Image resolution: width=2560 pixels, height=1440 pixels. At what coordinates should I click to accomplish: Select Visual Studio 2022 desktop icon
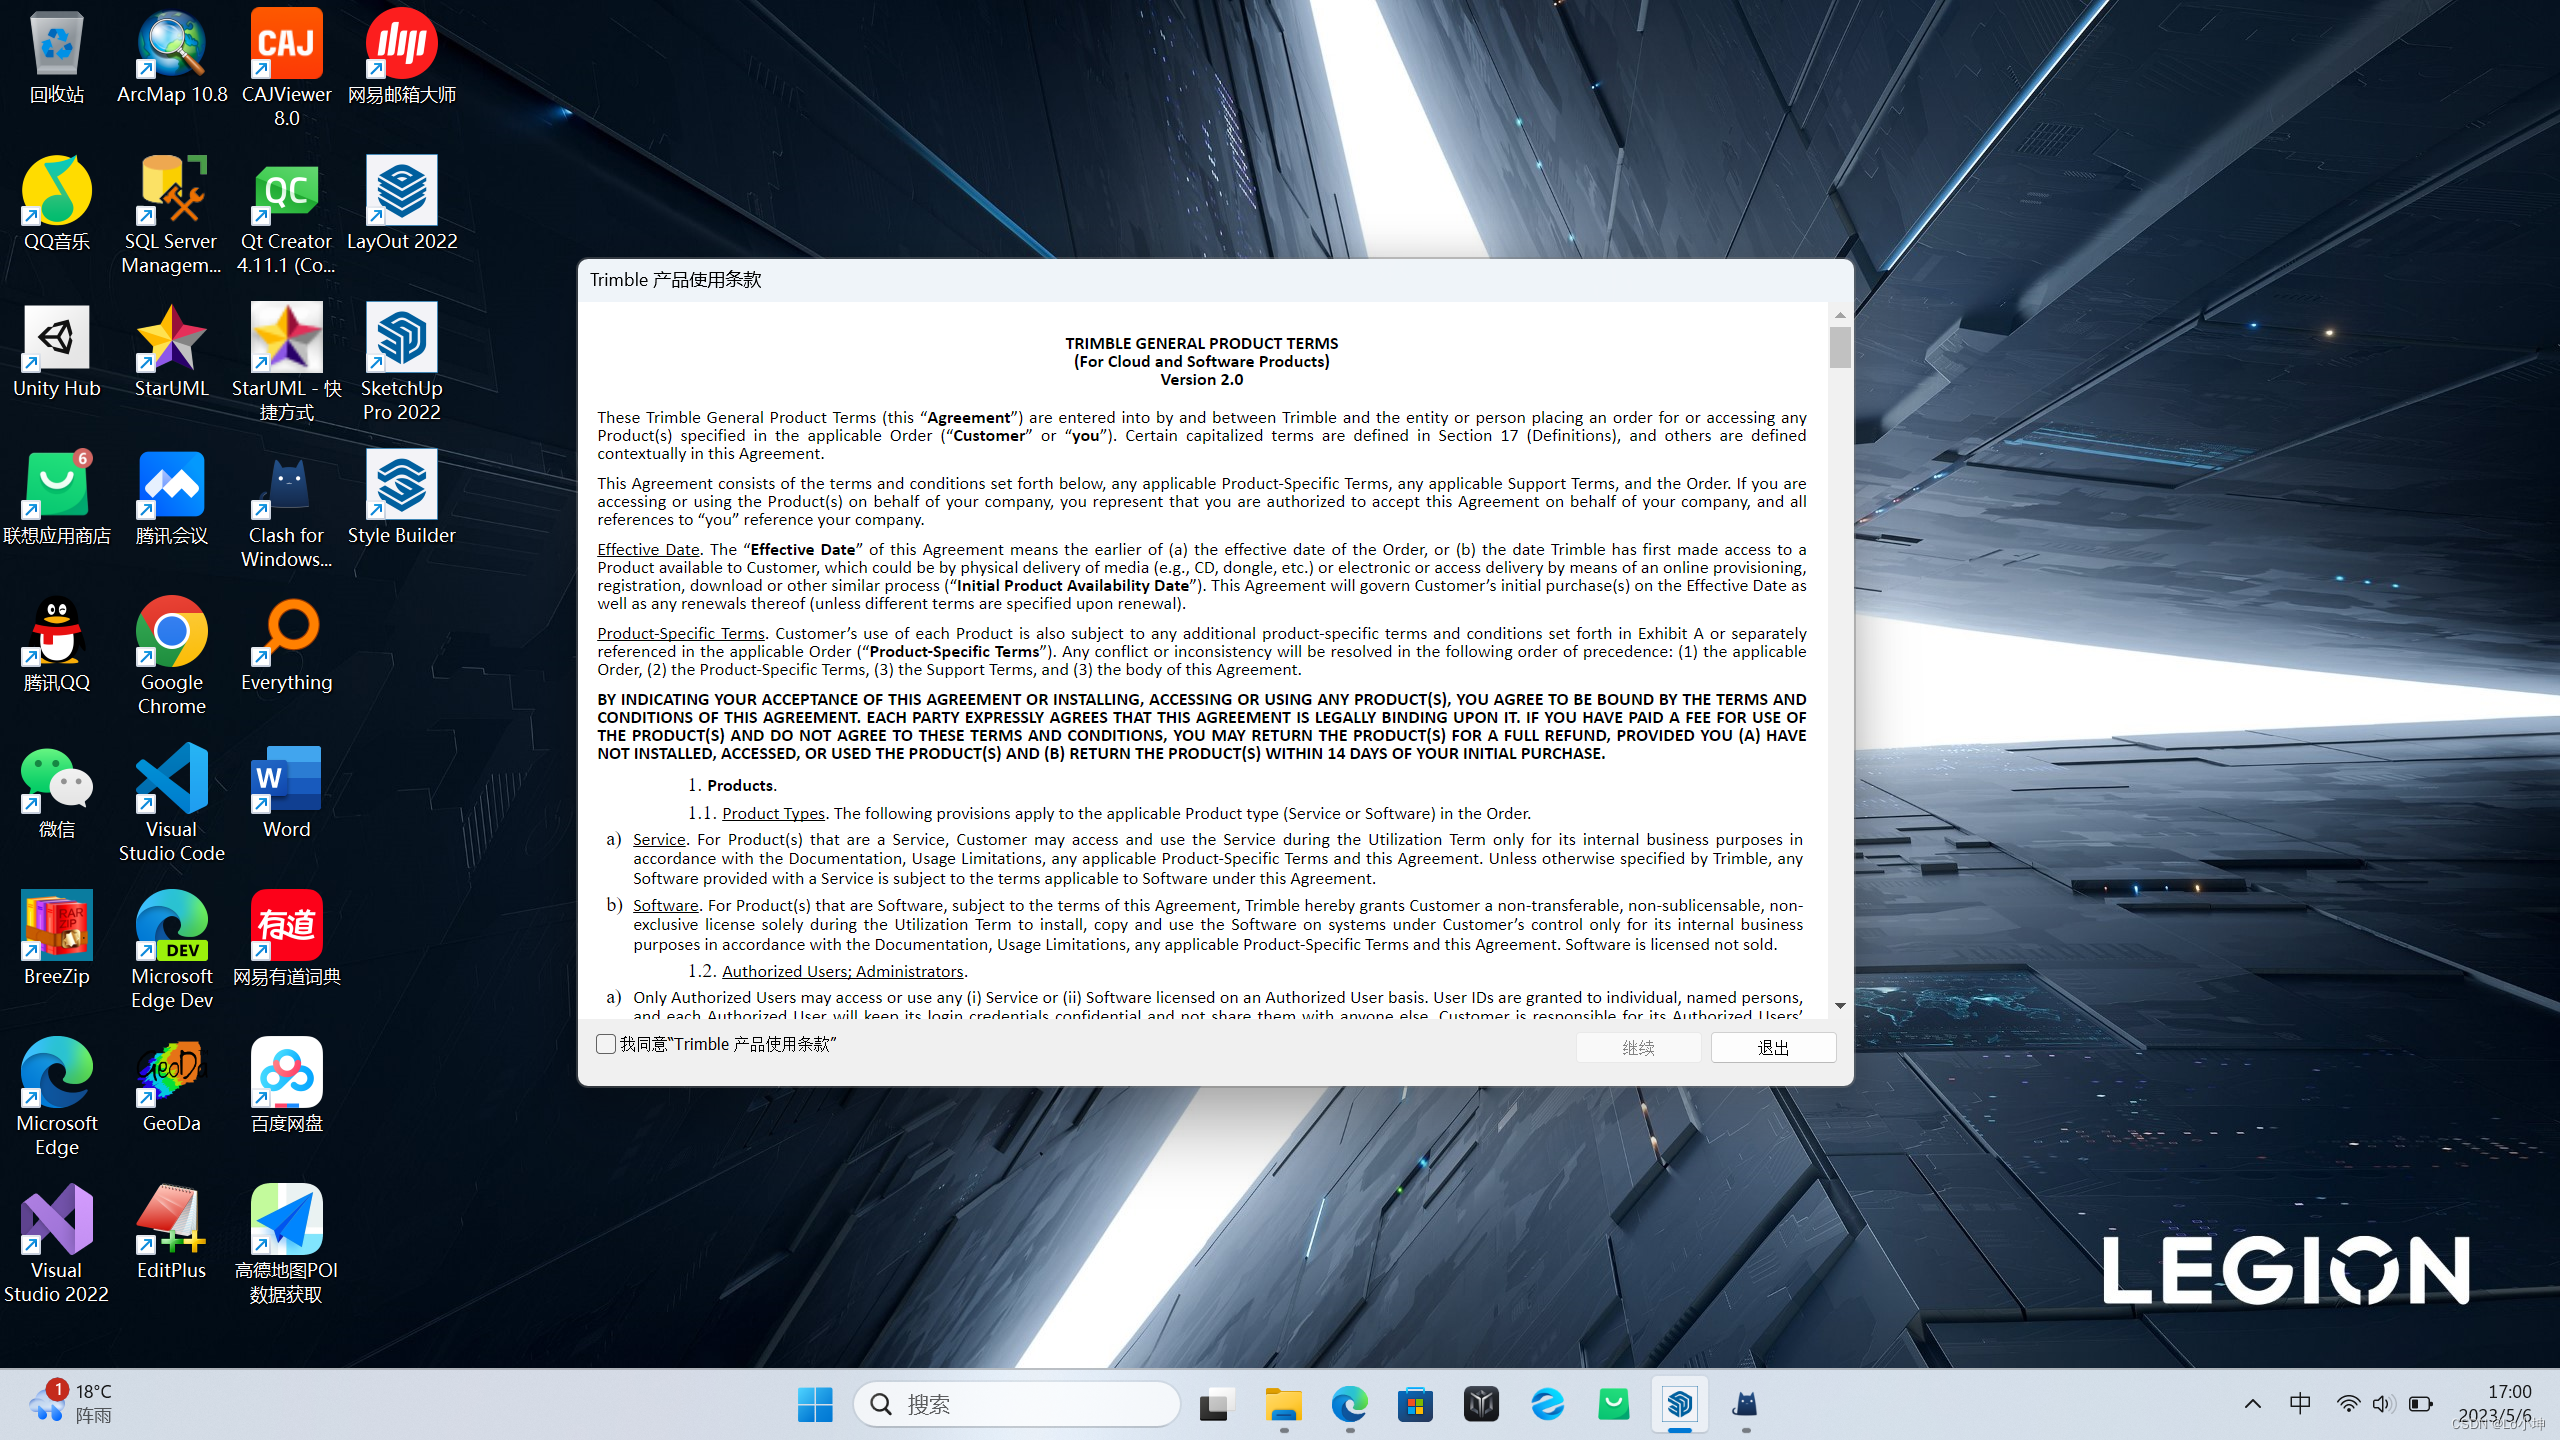coord(57,1244)
